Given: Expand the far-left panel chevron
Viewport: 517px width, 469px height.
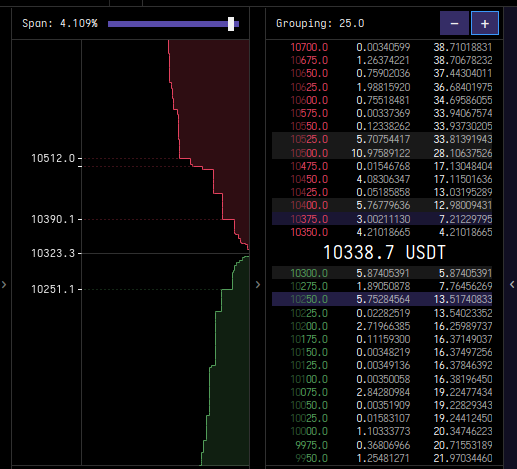Looking at the screenshot, I should coord(4,284).
